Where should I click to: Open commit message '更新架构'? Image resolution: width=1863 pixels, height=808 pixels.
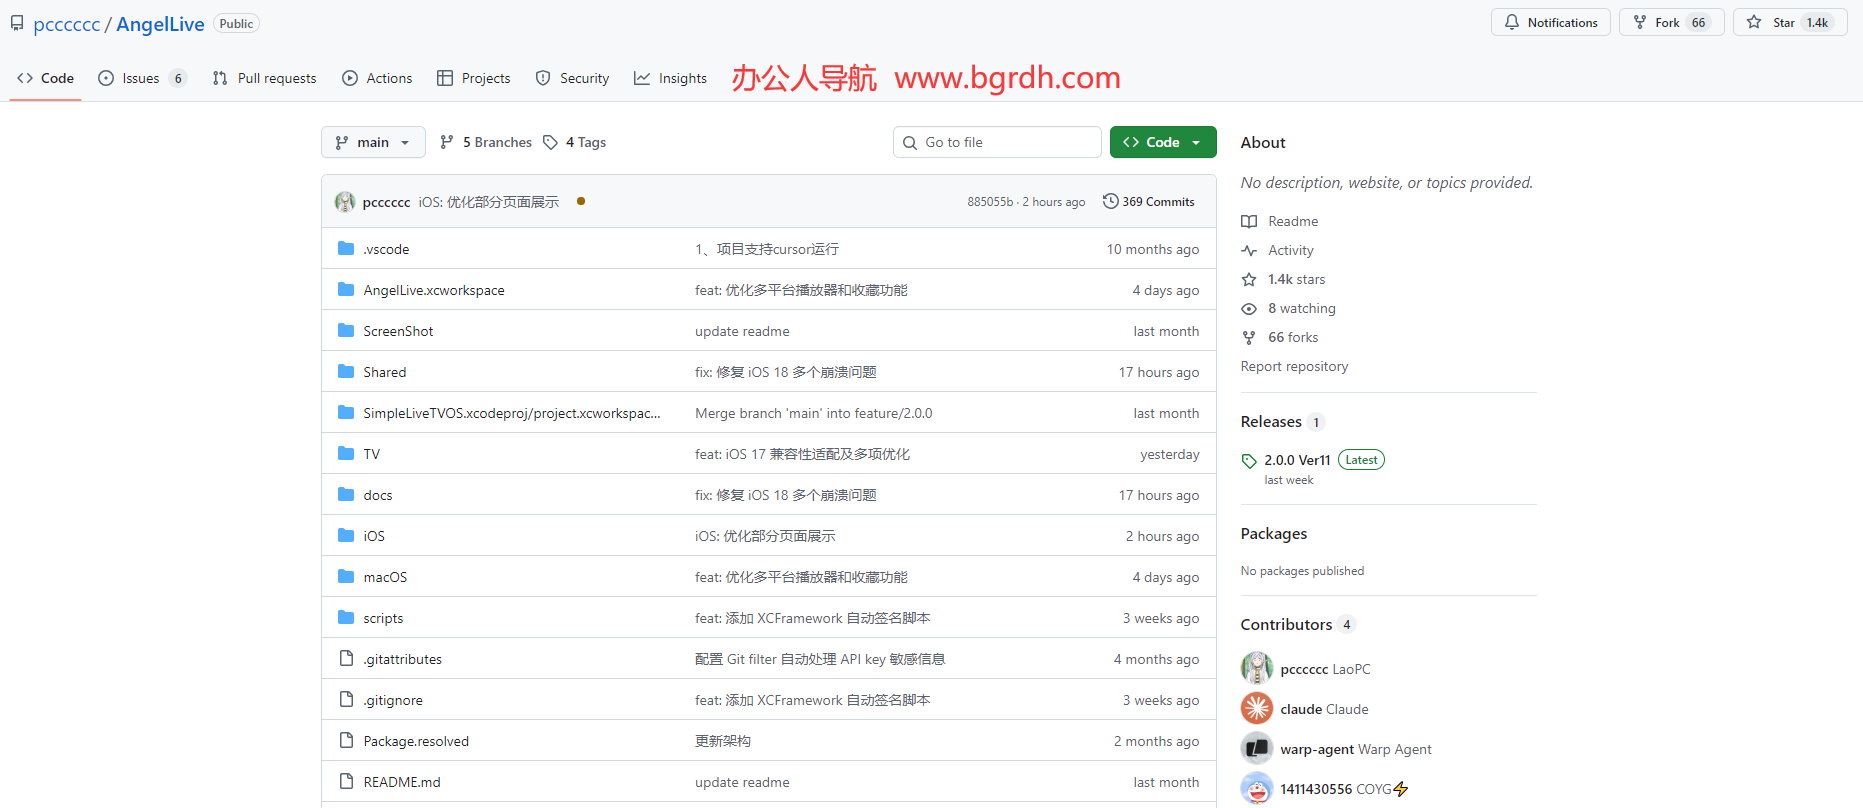click(723, 741)
